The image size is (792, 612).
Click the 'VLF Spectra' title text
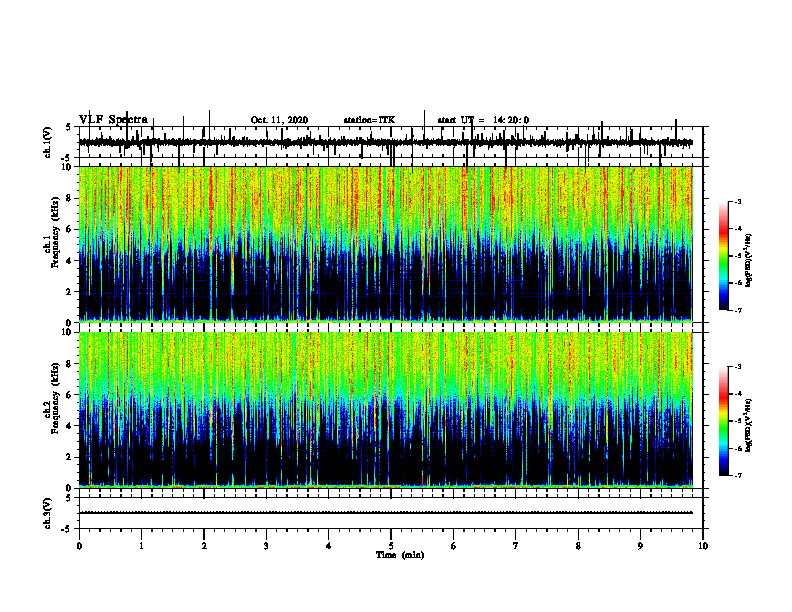pos(113,120)
